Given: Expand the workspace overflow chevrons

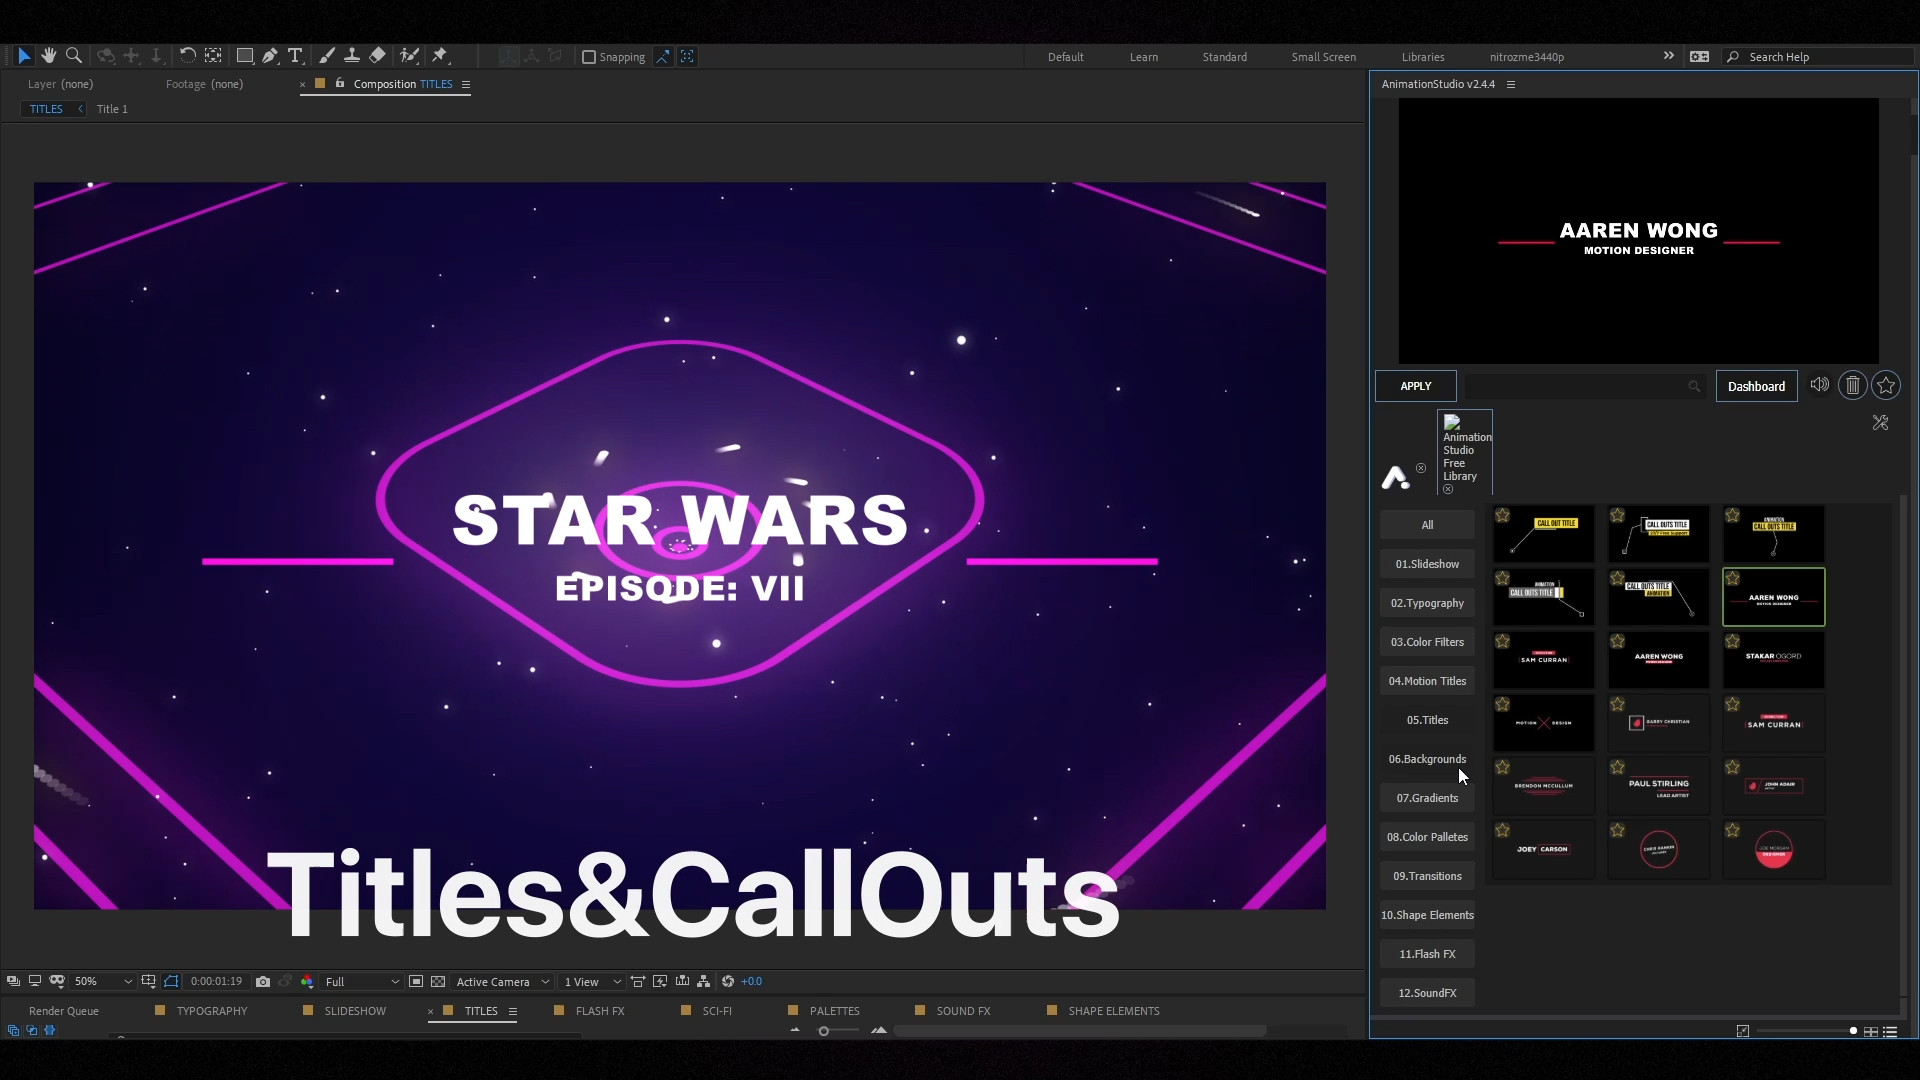Looking at the screenshot, I should [x=1668, y=56].
